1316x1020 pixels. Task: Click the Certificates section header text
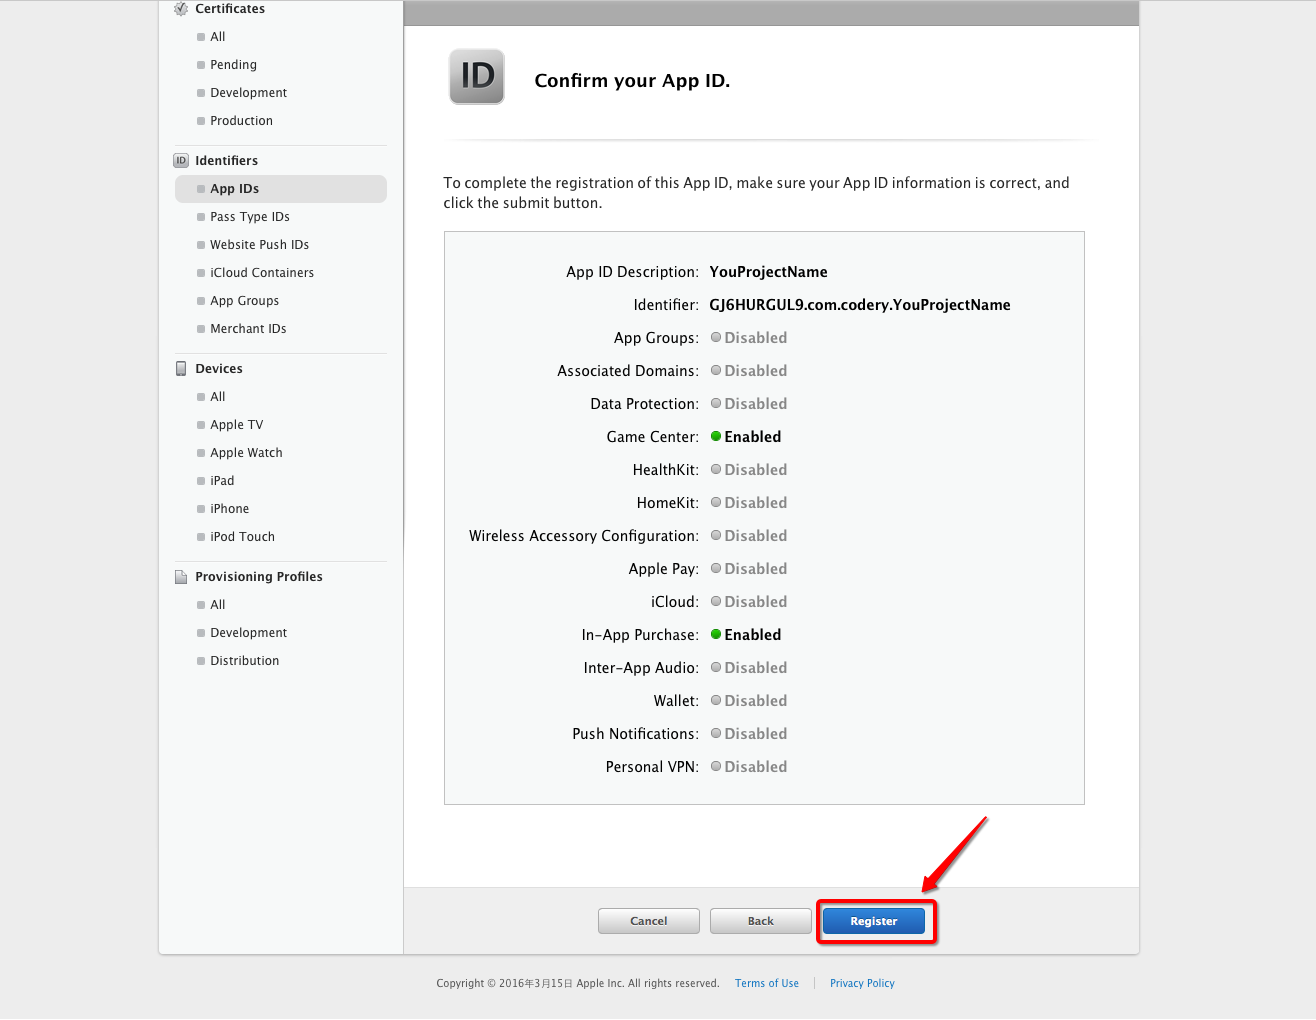(x=230, y=9)
